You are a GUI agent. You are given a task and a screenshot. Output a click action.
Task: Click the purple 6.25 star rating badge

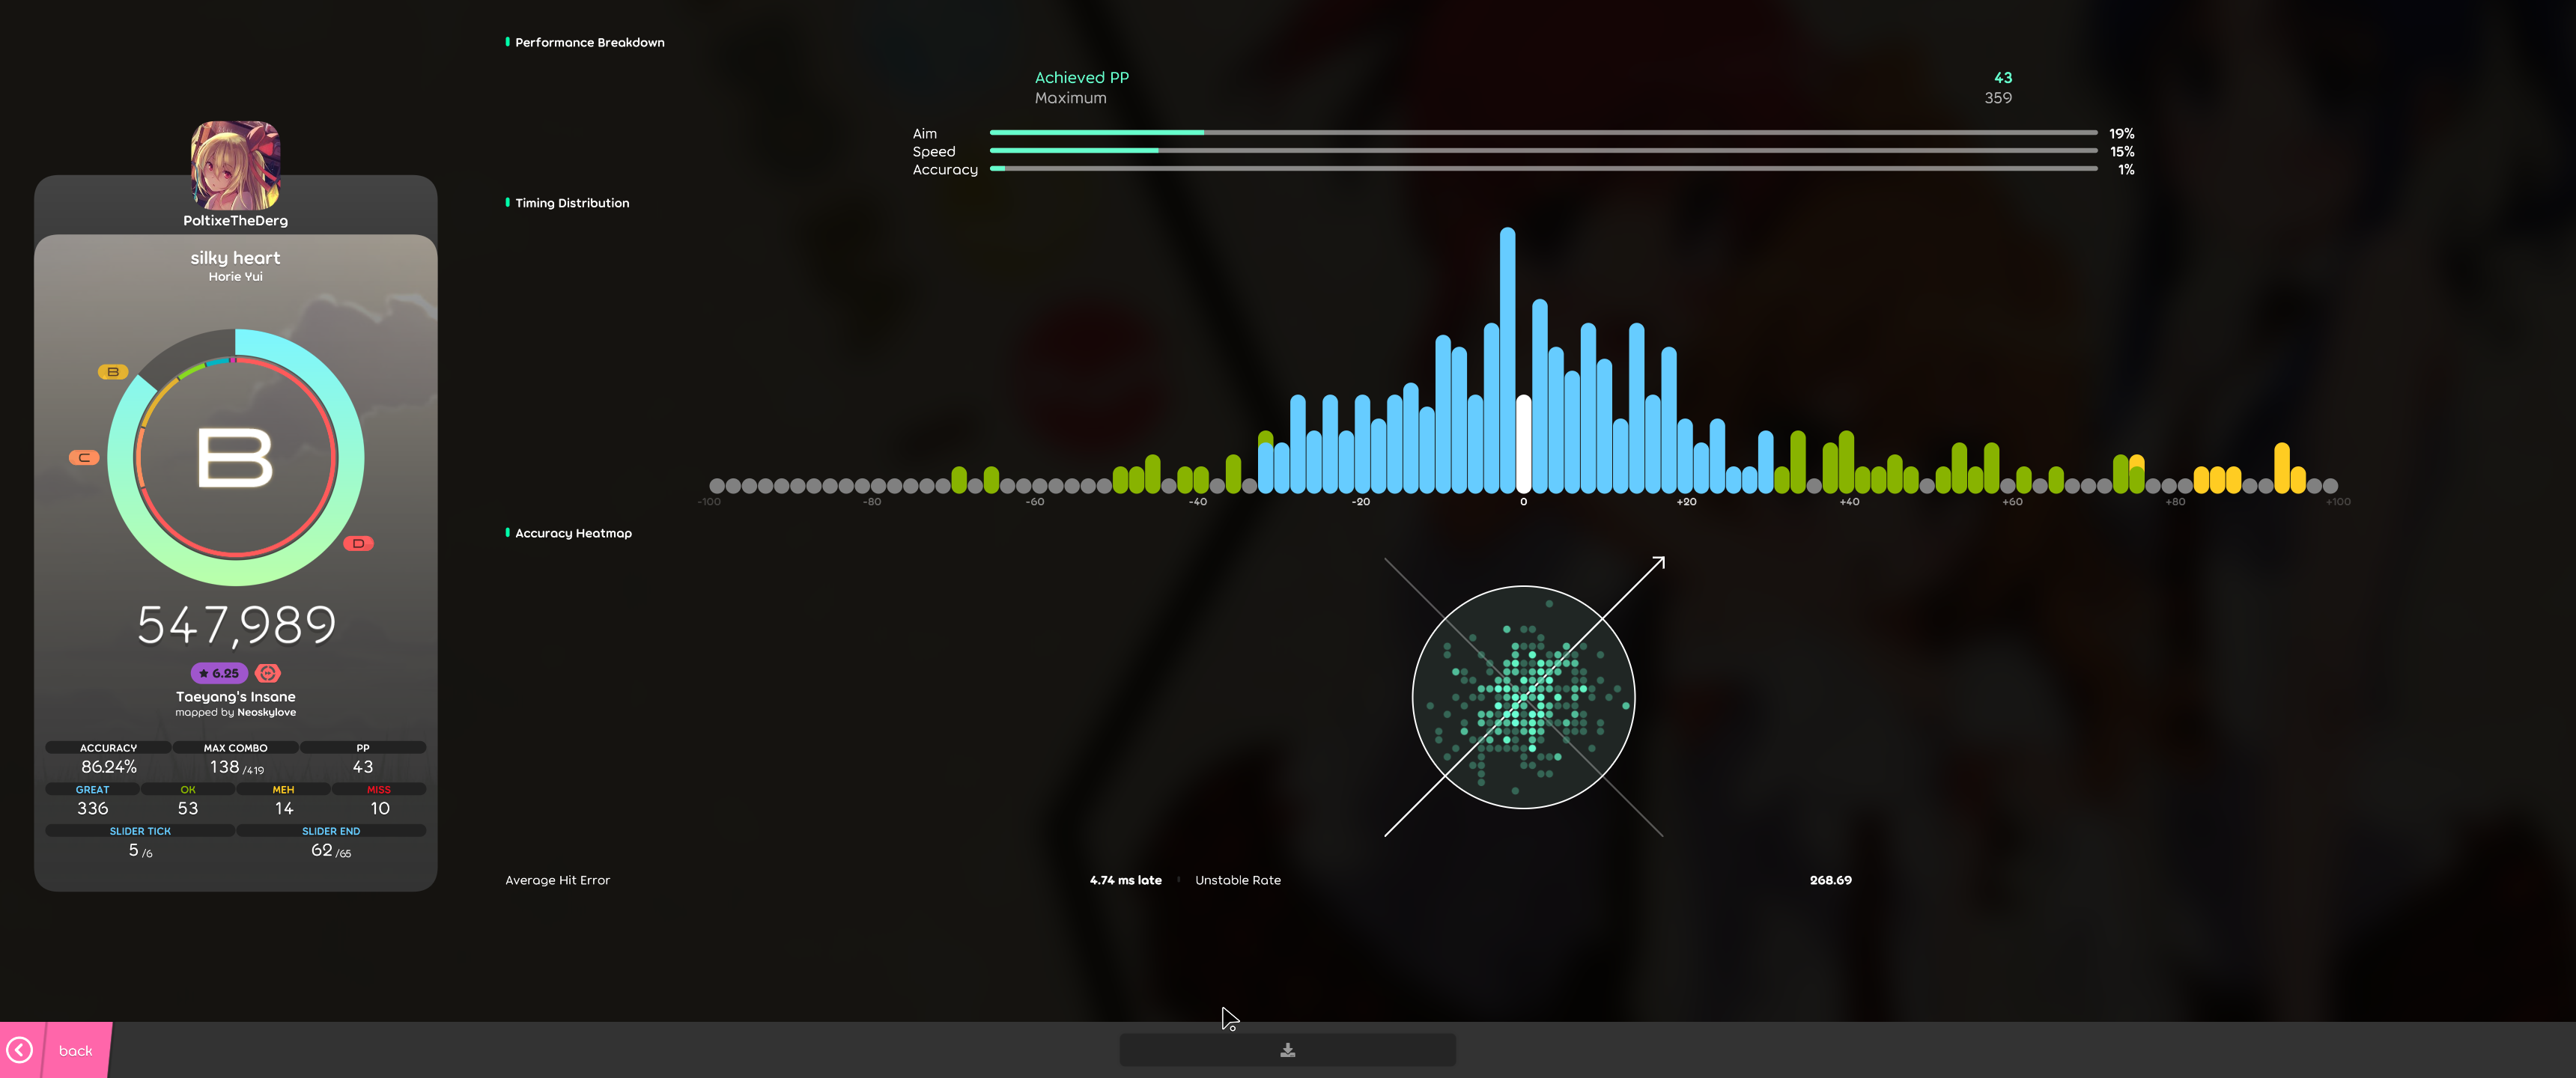(219, 673)
